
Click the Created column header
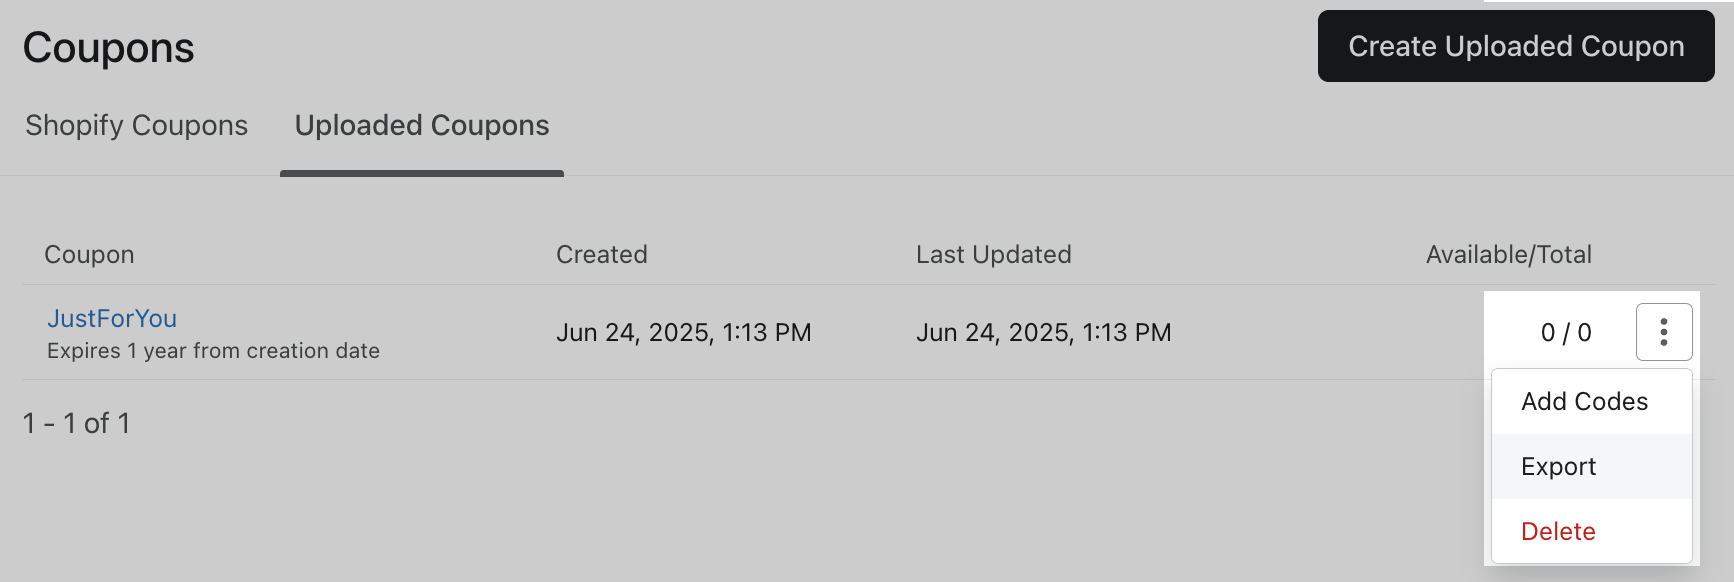coord(601,254)
